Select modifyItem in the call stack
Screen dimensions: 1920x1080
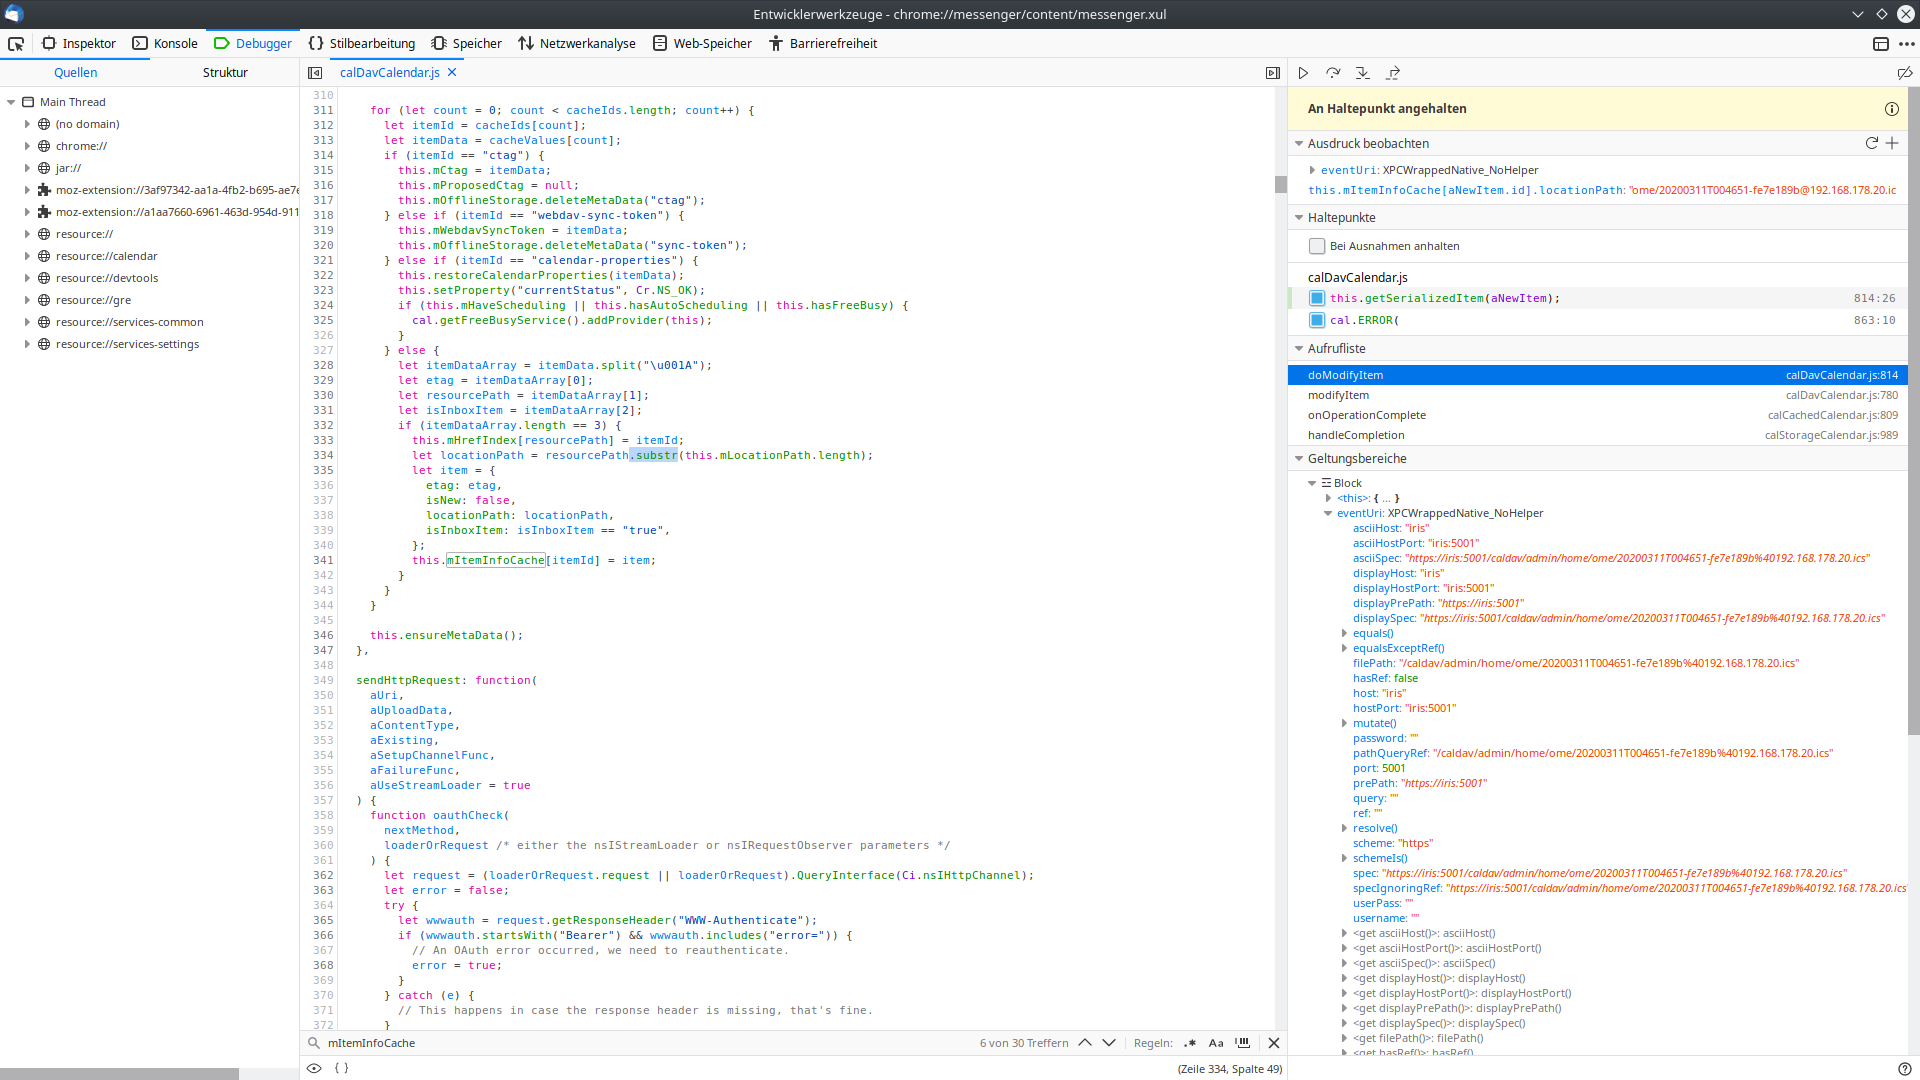click(1339, 395)
